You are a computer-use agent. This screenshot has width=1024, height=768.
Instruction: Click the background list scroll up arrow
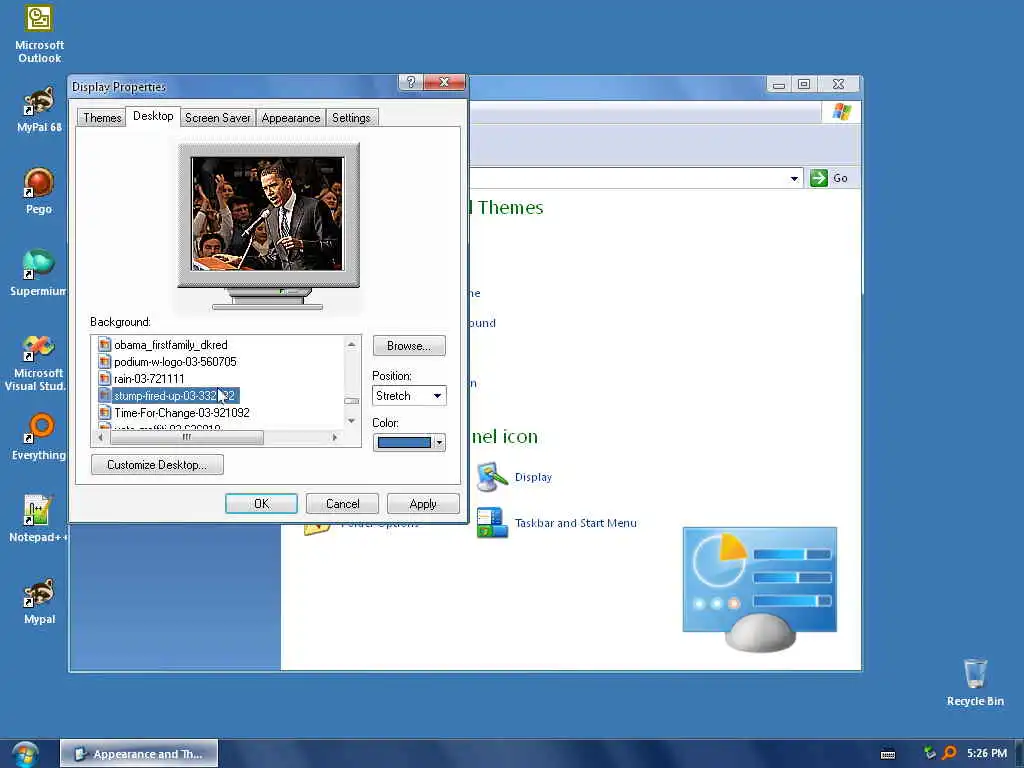pos(351,344)
